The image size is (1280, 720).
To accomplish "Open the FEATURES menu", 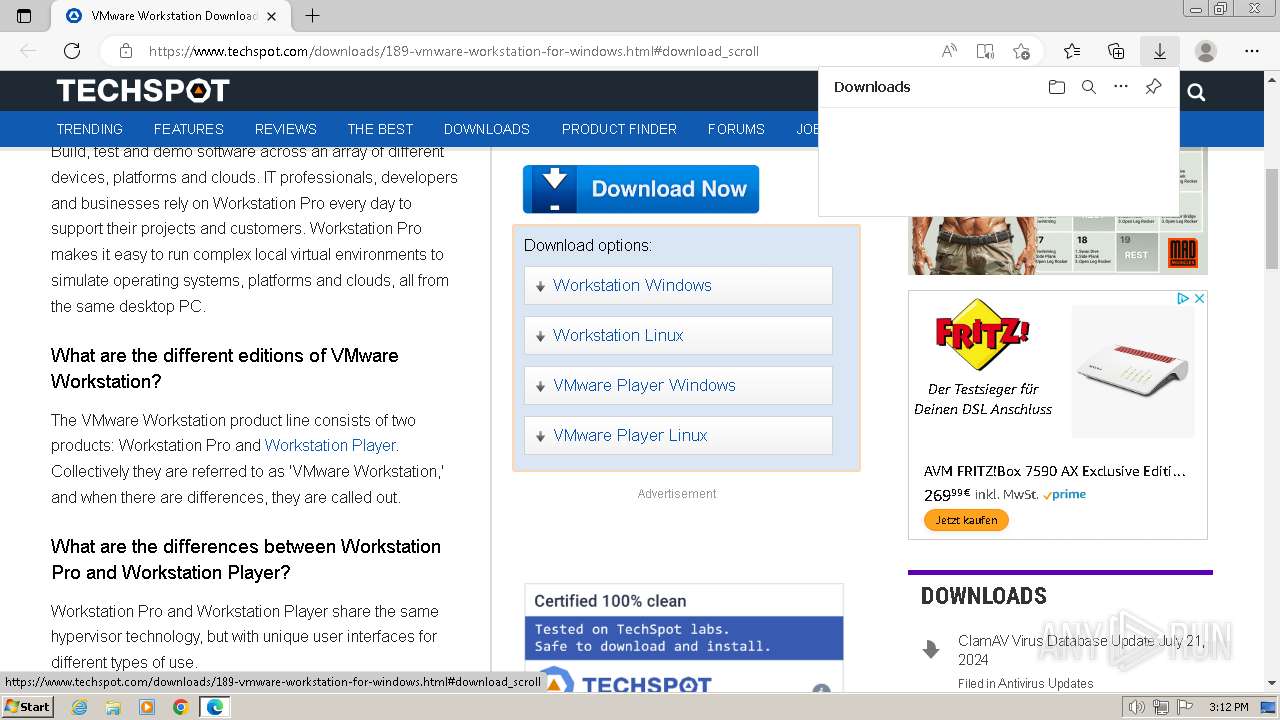I will tap(189, 129).
